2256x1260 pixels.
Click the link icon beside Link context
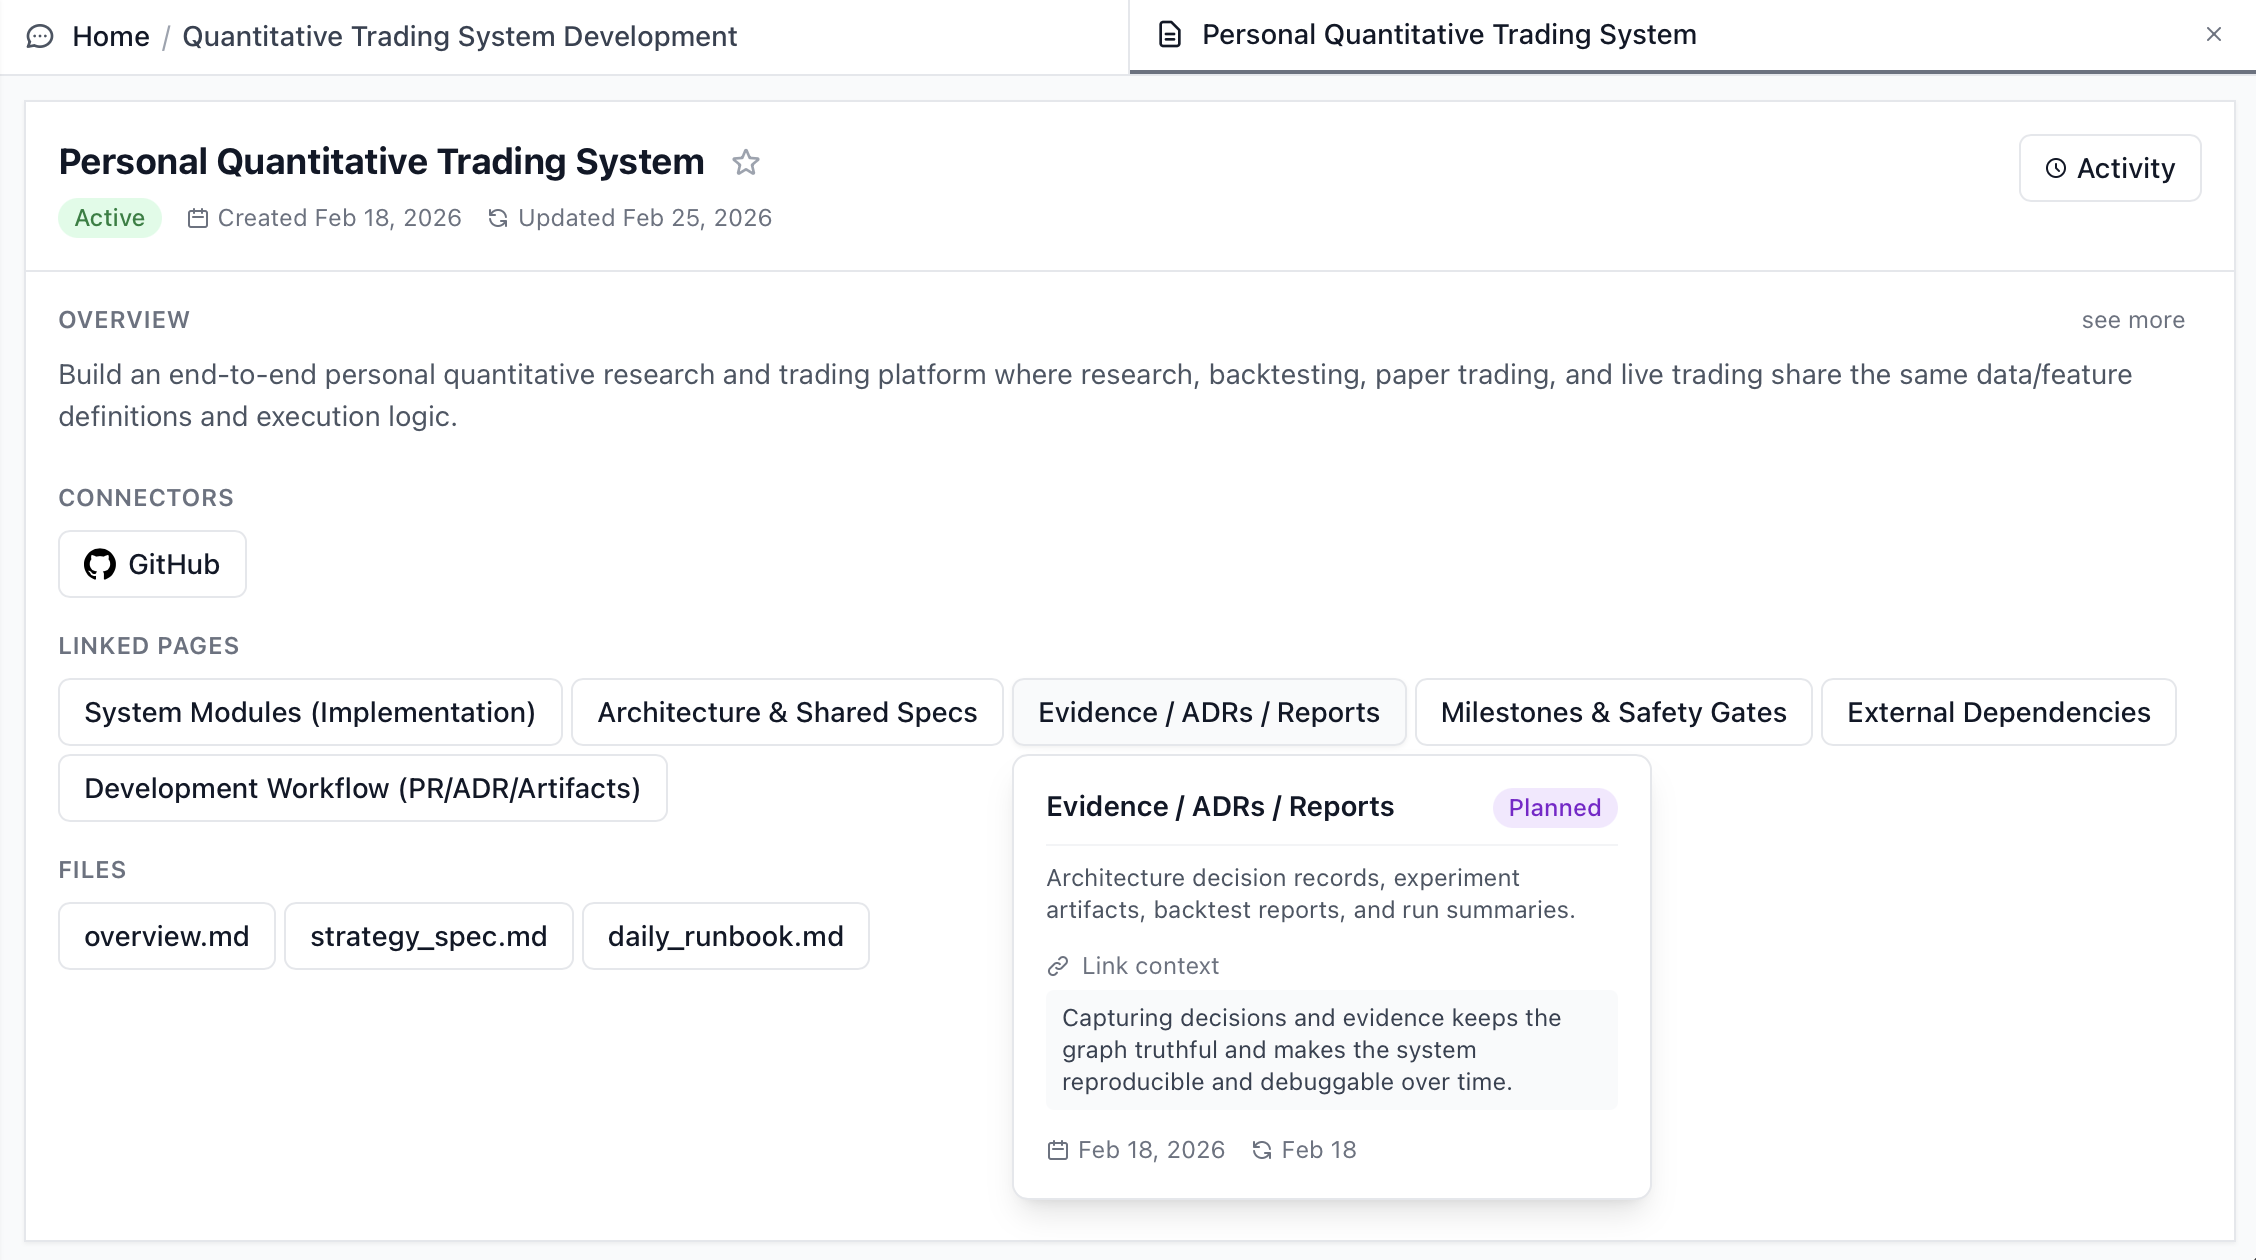[x=1057, y=966]
